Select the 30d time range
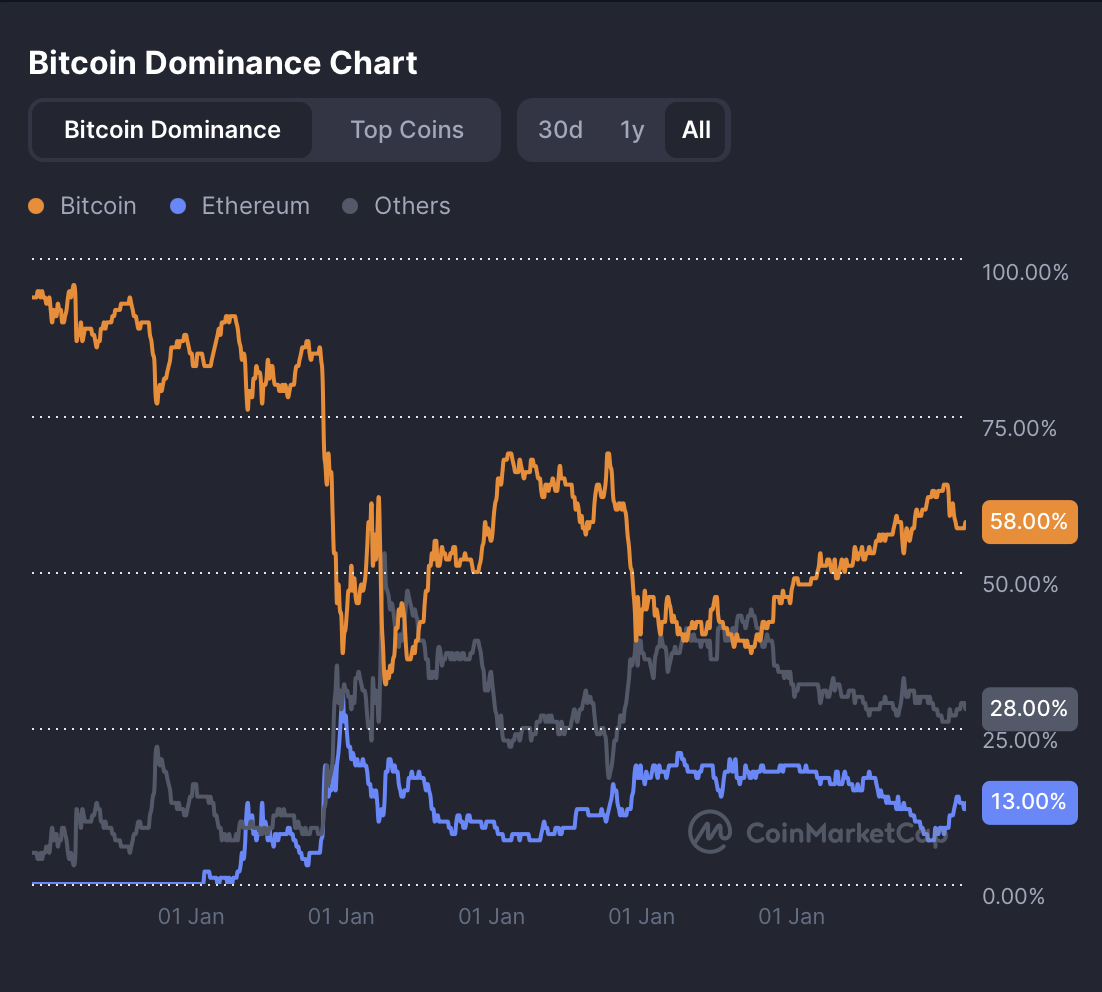Image resolution: width=1102 pixels, height=992 pixels. point(560,130)
